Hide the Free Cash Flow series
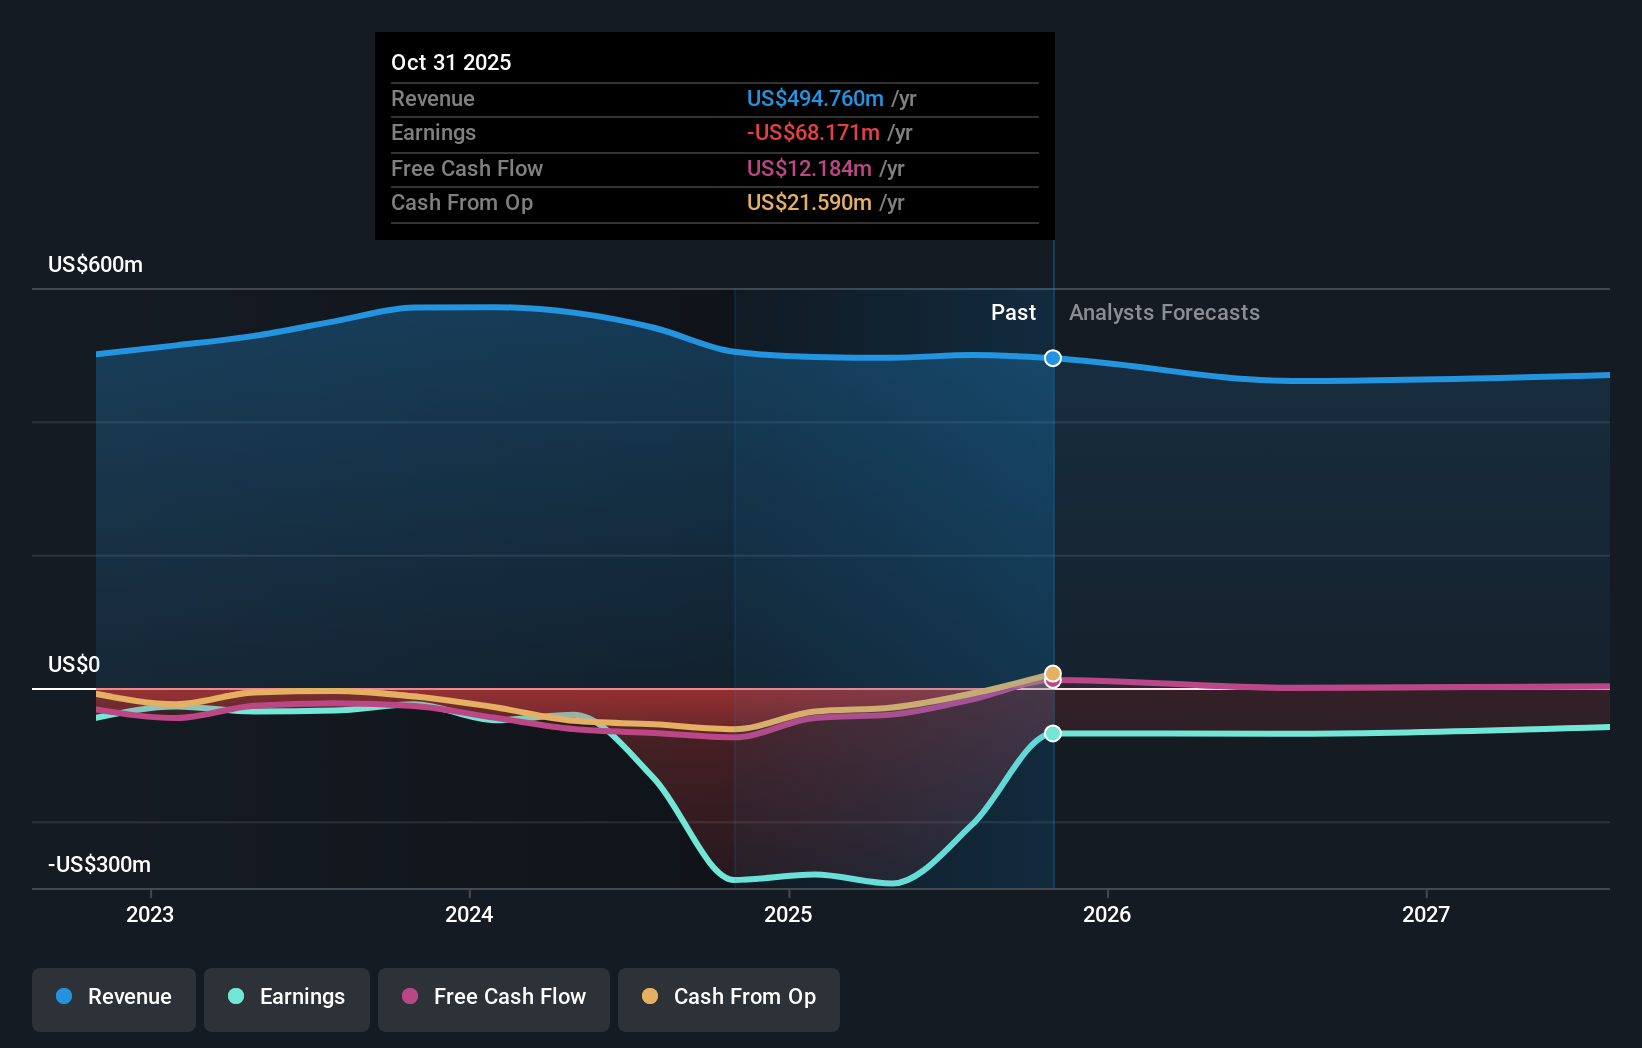This screenshot has width=1642, height=1048. coord(494,998)
